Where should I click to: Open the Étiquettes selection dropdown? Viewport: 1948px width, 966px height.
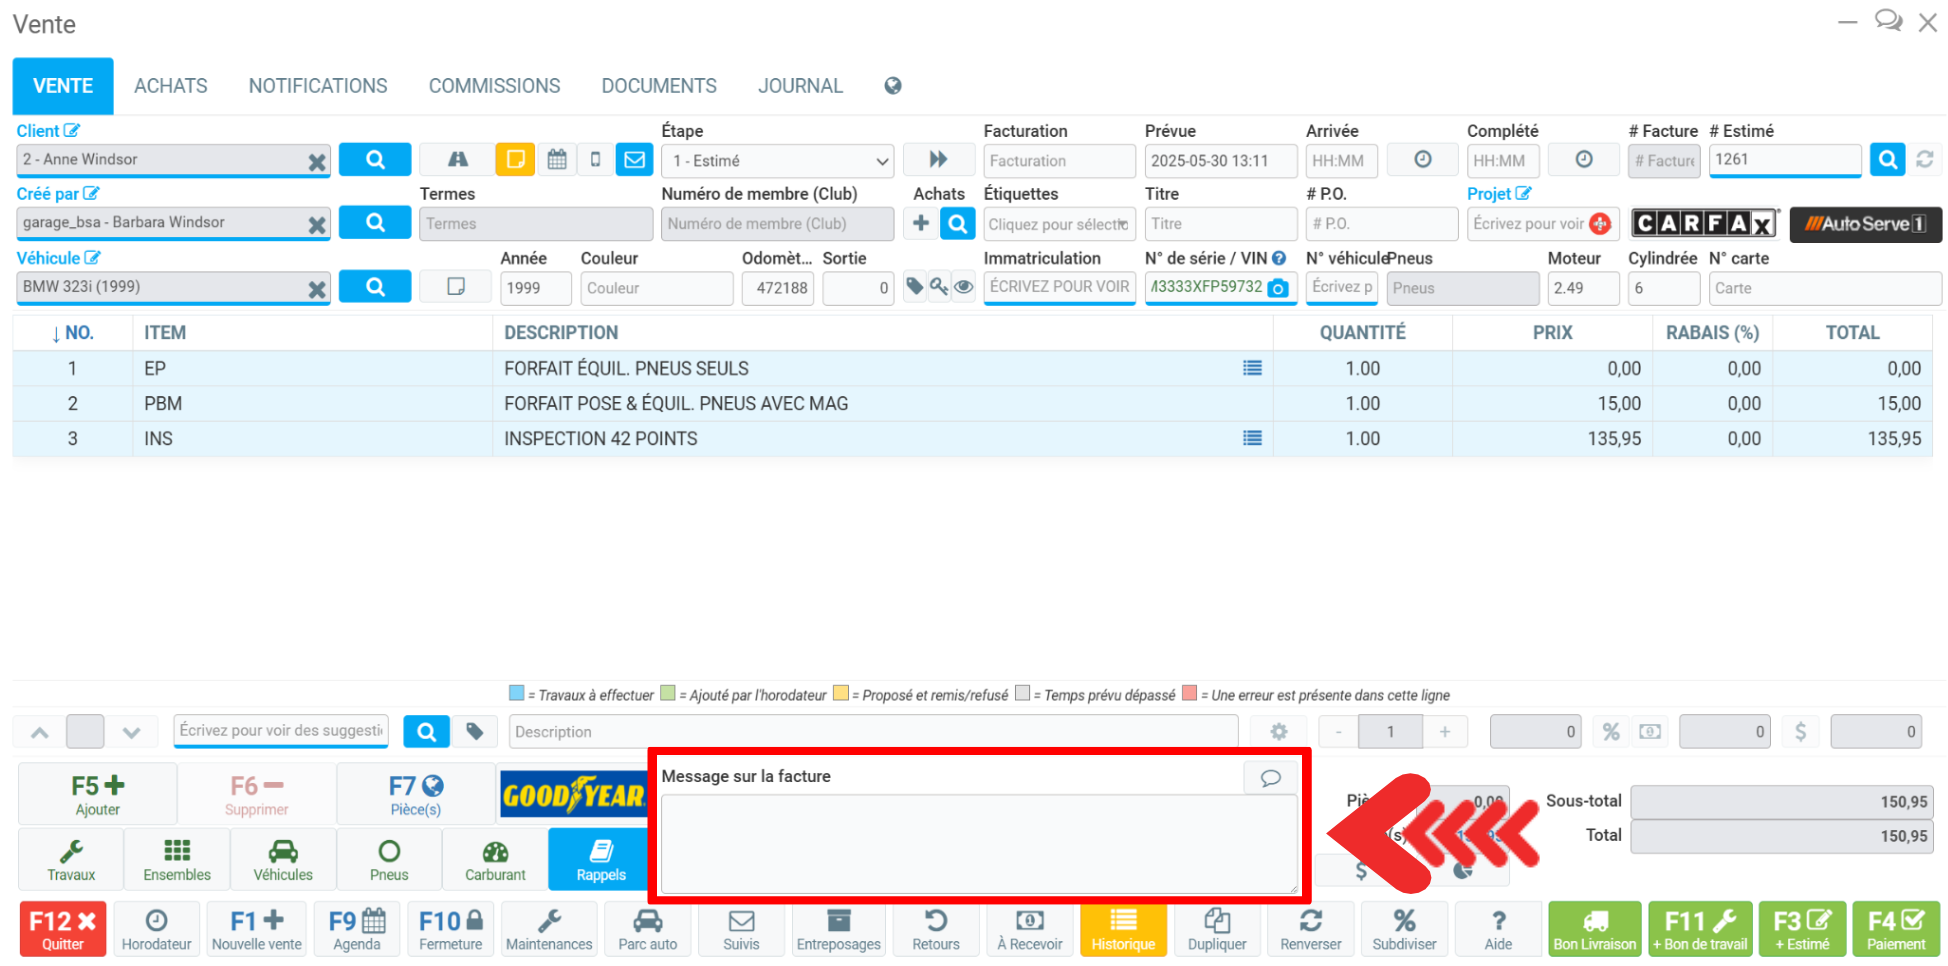coord(1058,224)
